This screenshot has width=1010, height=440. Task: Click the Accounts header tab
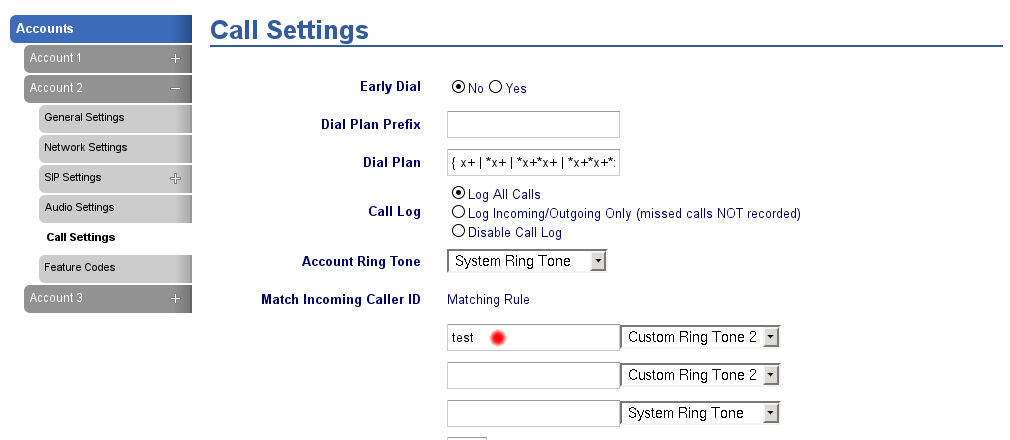[x=100, y=28]
